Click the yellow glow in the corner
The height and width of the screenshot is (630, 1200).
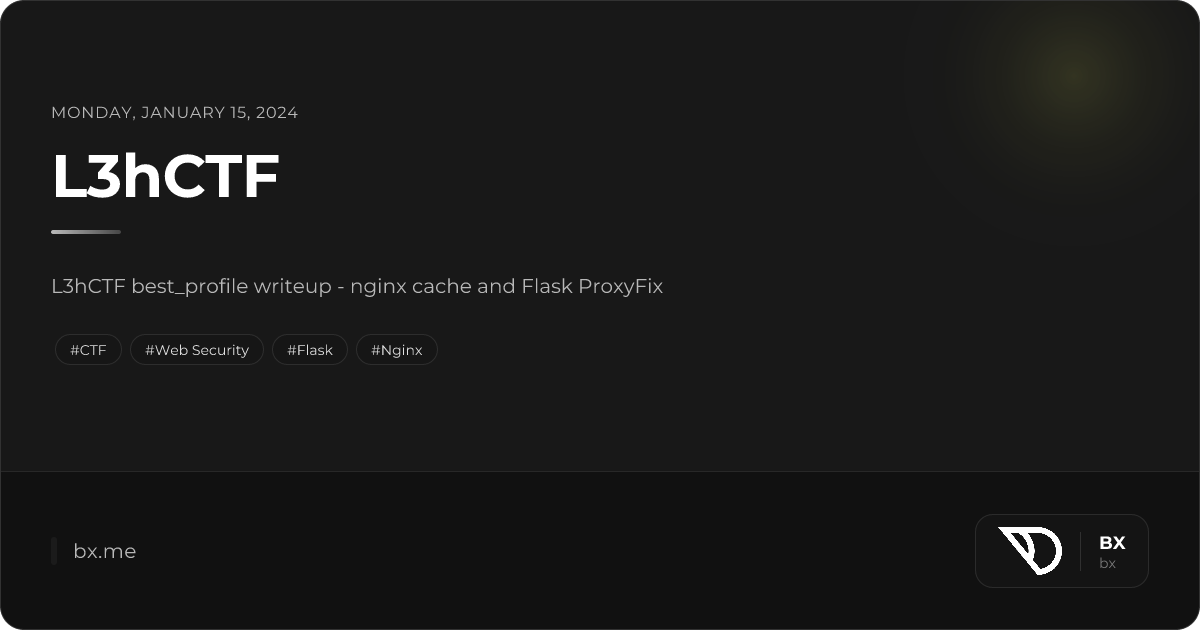(x=1075, y=75)
